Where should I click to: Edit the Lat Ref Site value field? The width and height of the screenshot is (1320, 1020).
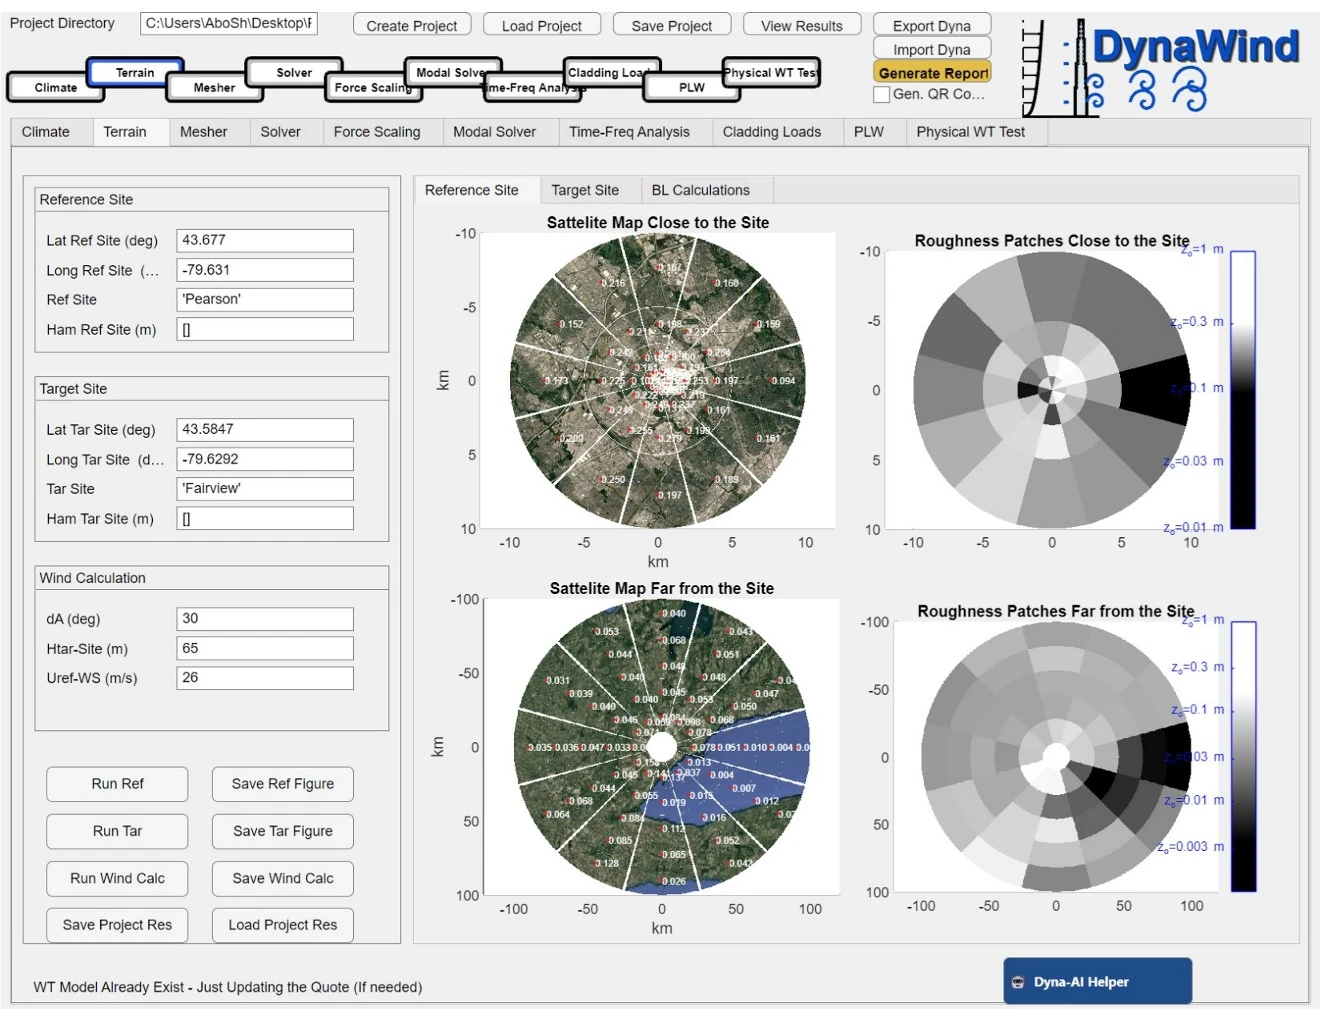(264, 240)
